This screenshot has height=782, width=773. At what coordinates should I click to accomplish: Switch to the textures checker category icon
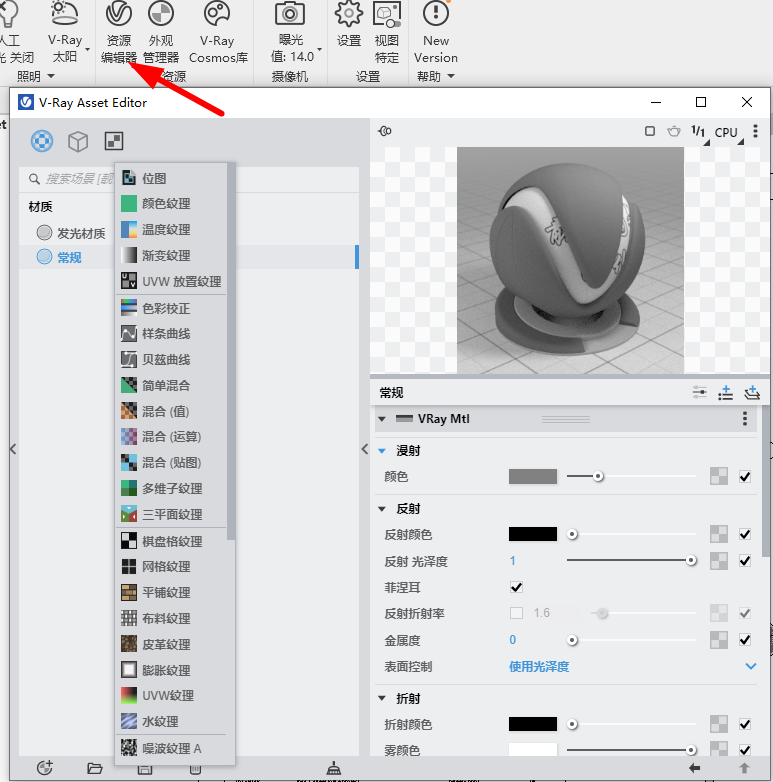[x=114, y=141]
